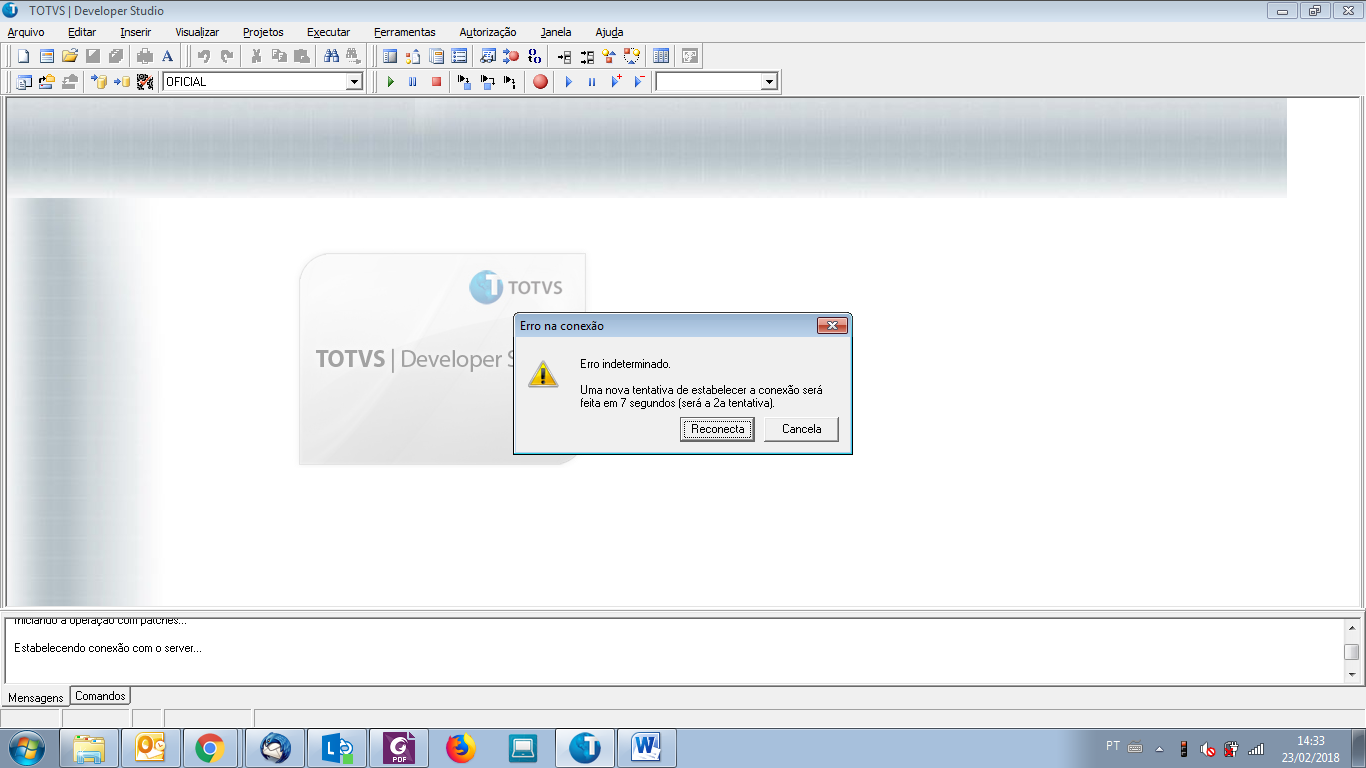Screen dimensions: 1366x768
Task: Open Google Chrome from taskbar
Action: pos(209,748)
